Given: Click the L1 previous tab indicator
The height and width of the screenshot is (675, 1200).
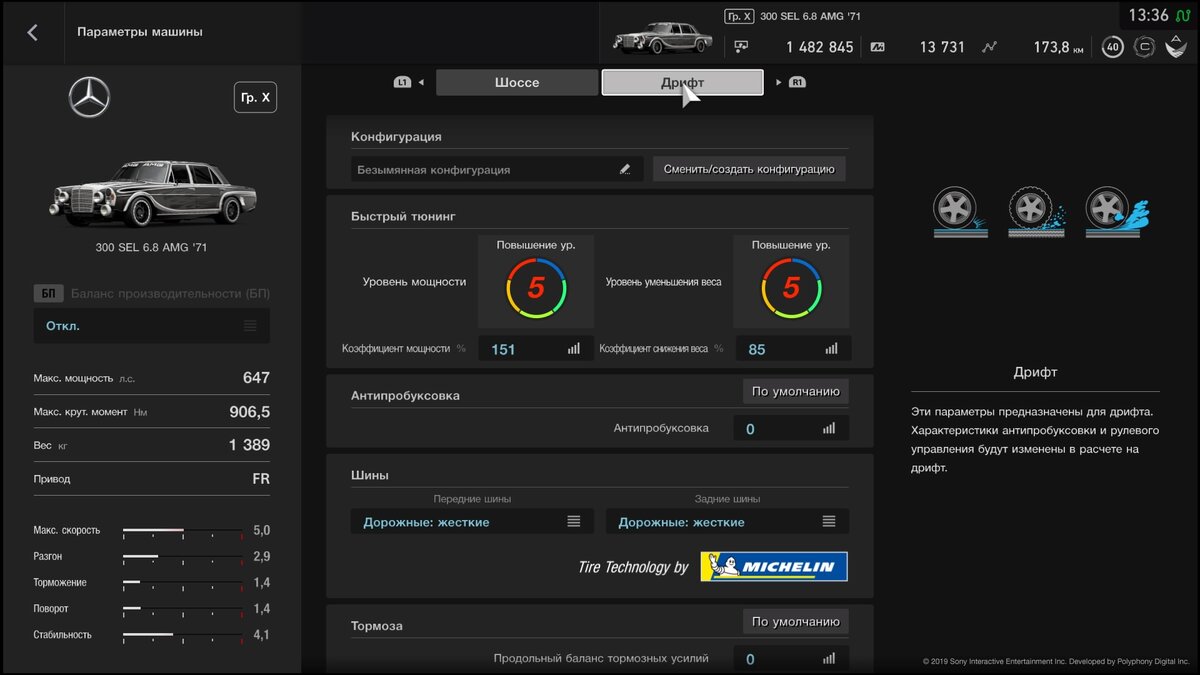Looking at the screenshot, I should point(402,82).
